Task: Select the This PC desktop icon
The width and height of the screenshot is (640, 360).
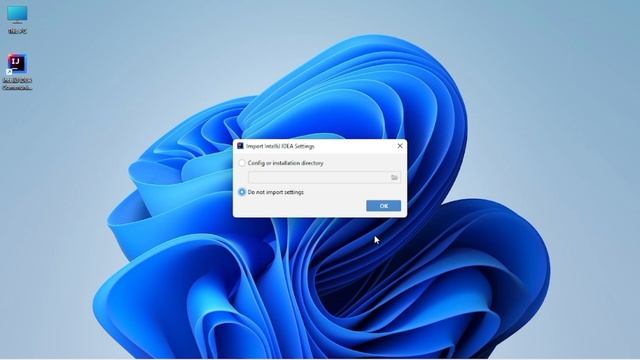Action: [17, 19]
